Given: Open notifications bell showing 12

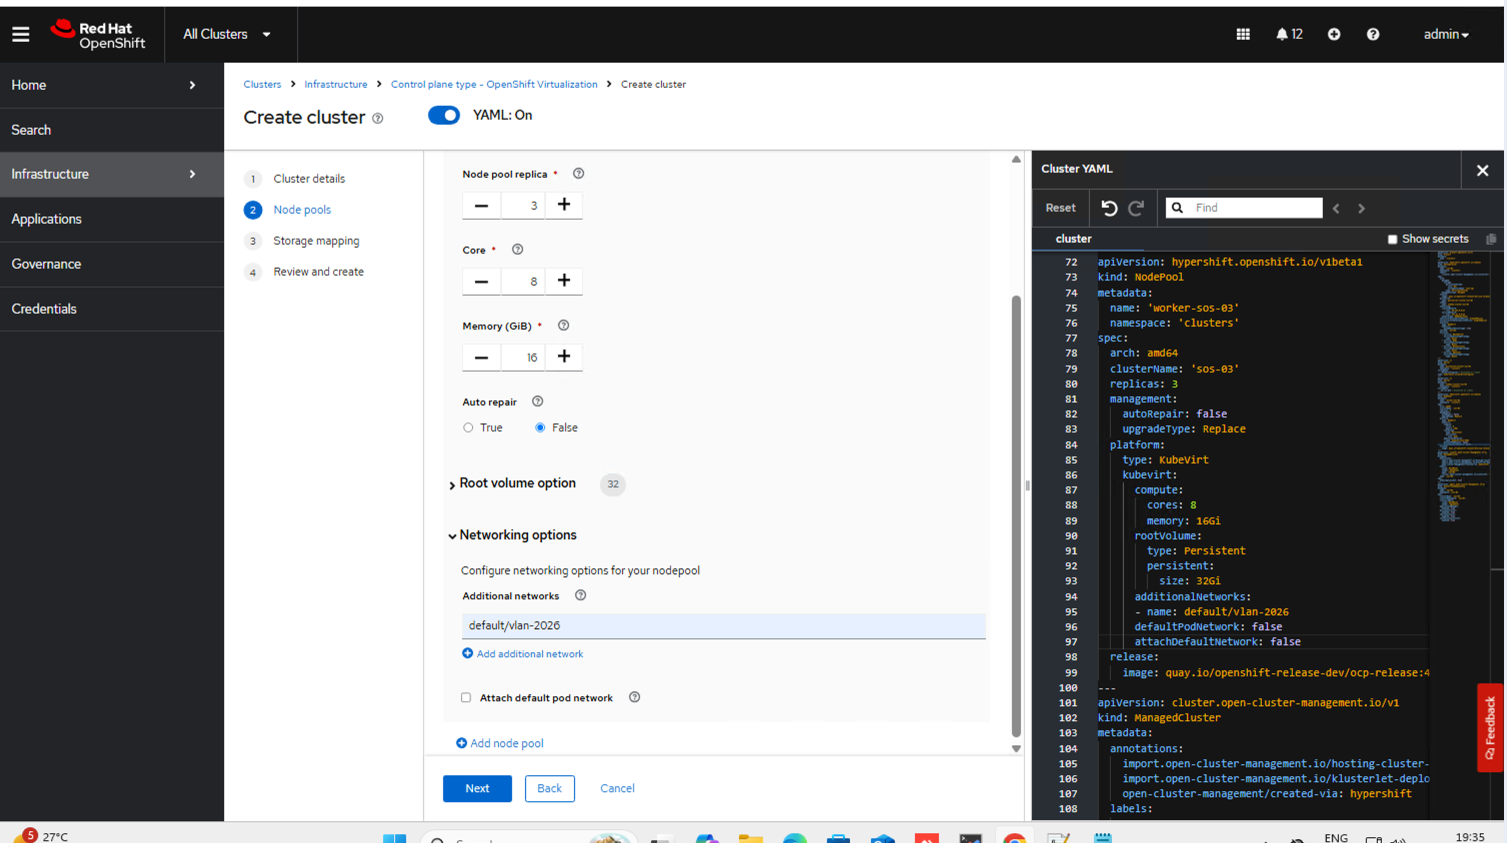Looking at the screenshot, I should click(1289, 34).
